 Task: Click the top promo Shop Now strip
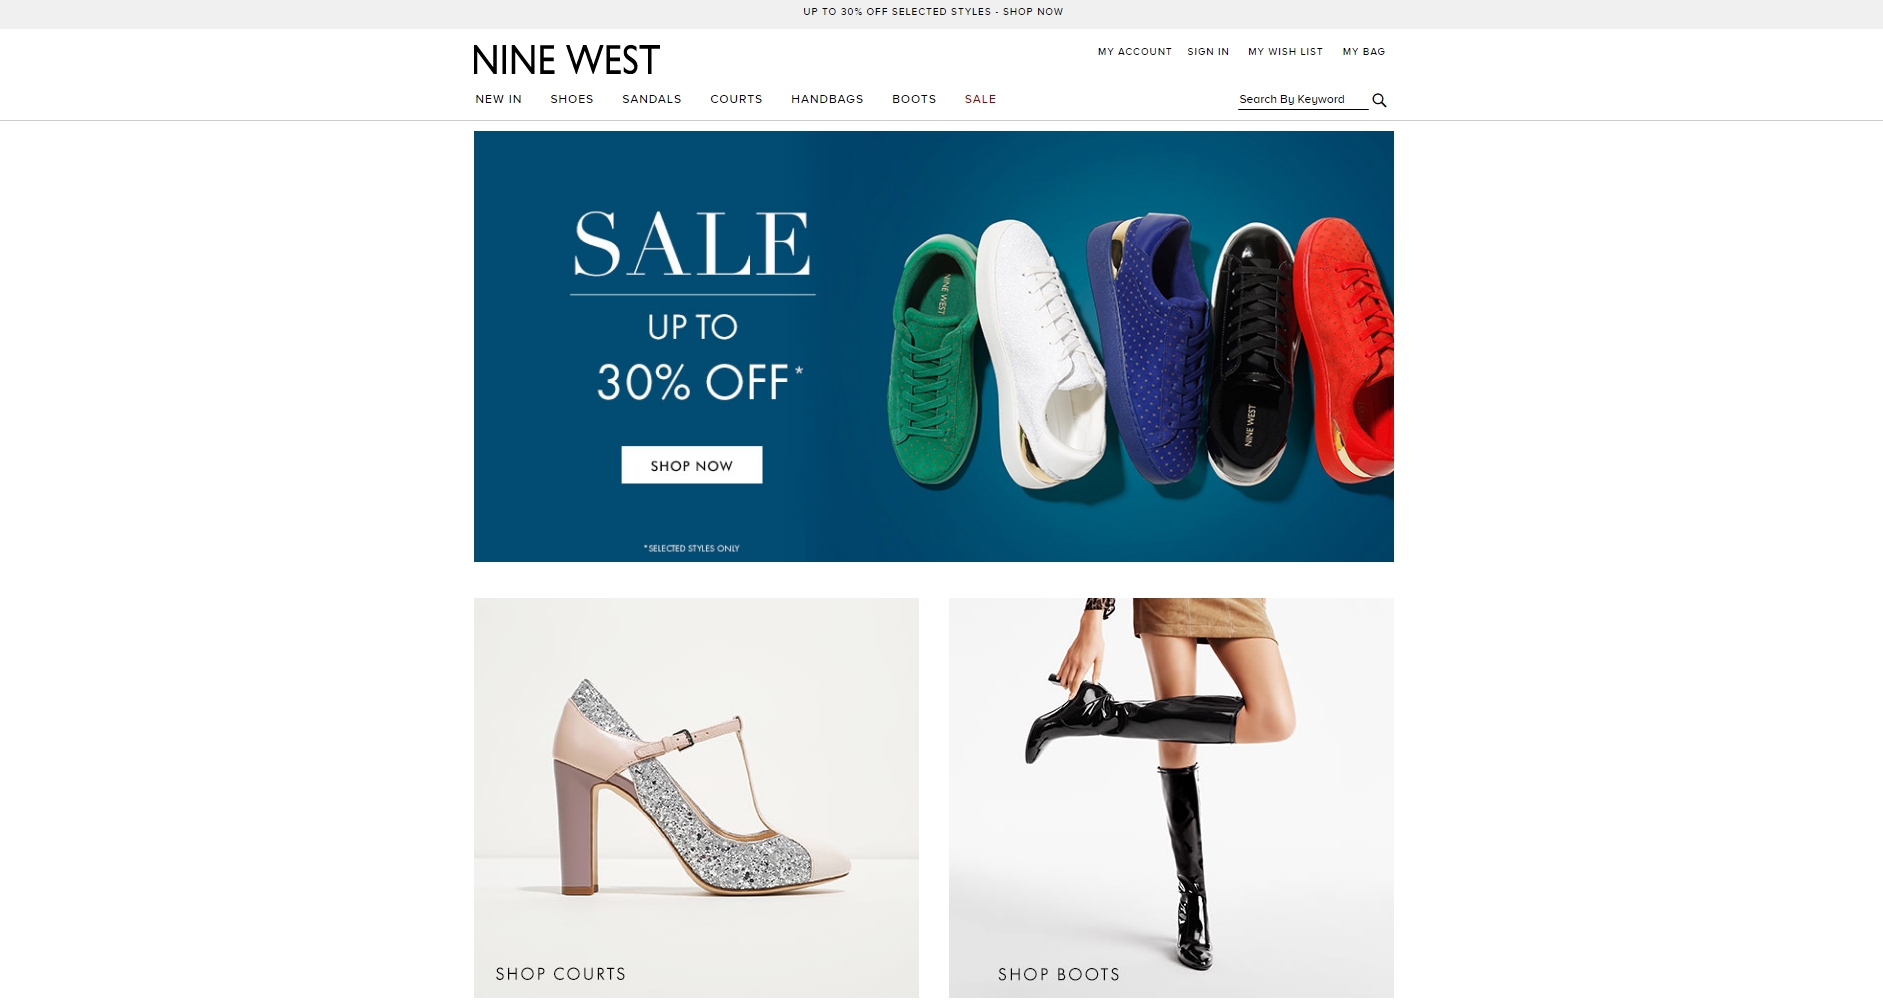click(x=933, y=12)
